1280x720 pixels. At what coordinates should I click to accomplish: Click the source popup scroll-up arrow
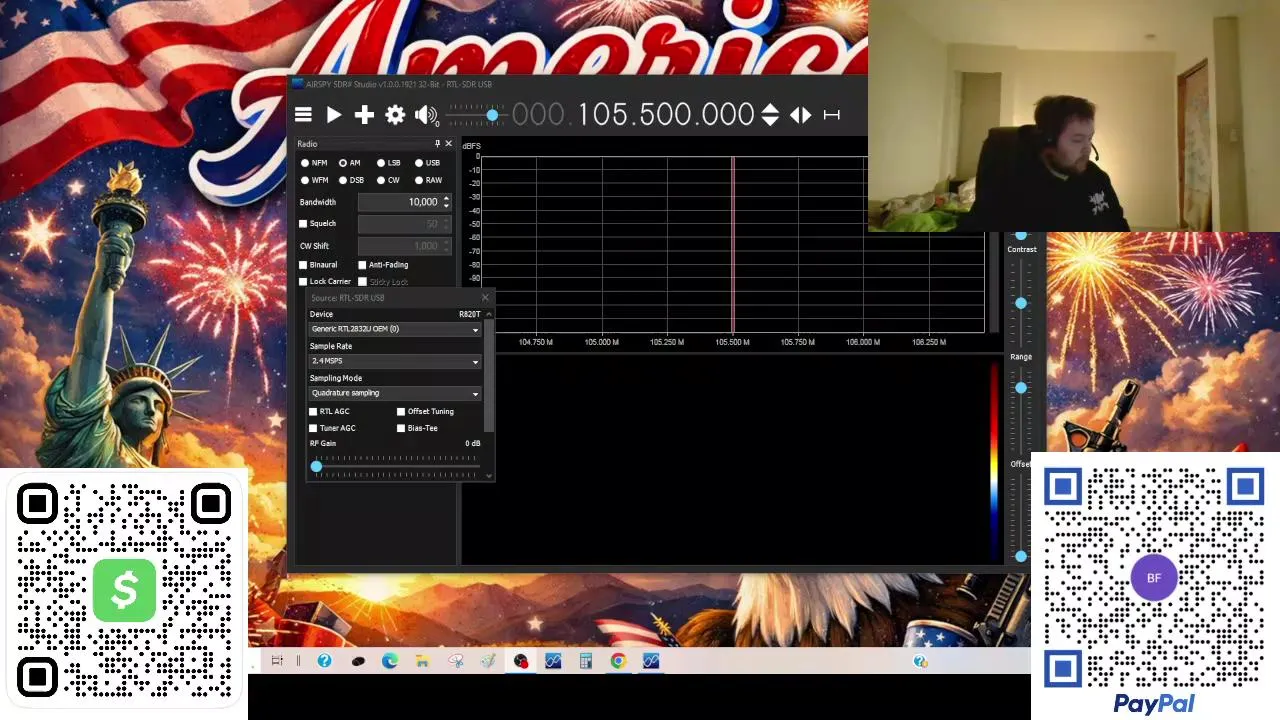[489, 314]
